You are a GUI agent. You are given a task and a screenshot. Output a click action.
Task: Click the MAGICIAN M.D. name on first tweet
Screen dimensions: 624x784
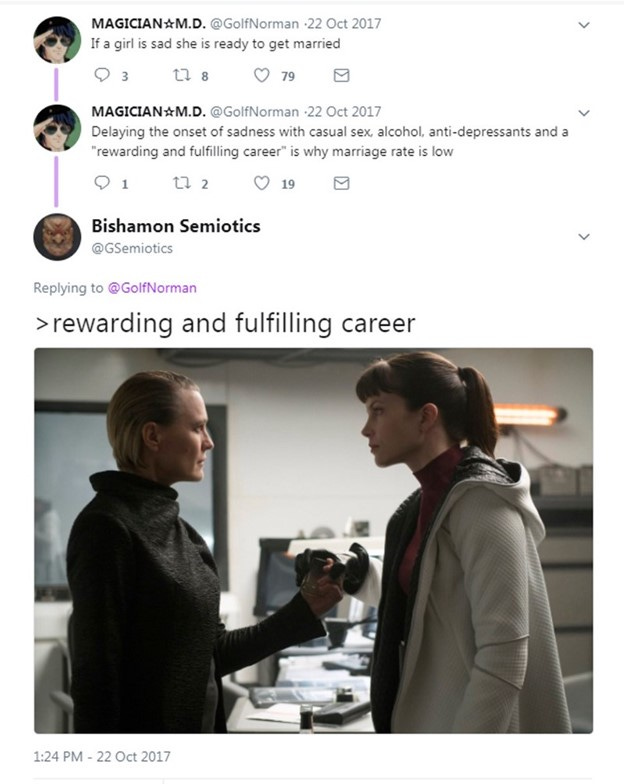tap(148, 24)
